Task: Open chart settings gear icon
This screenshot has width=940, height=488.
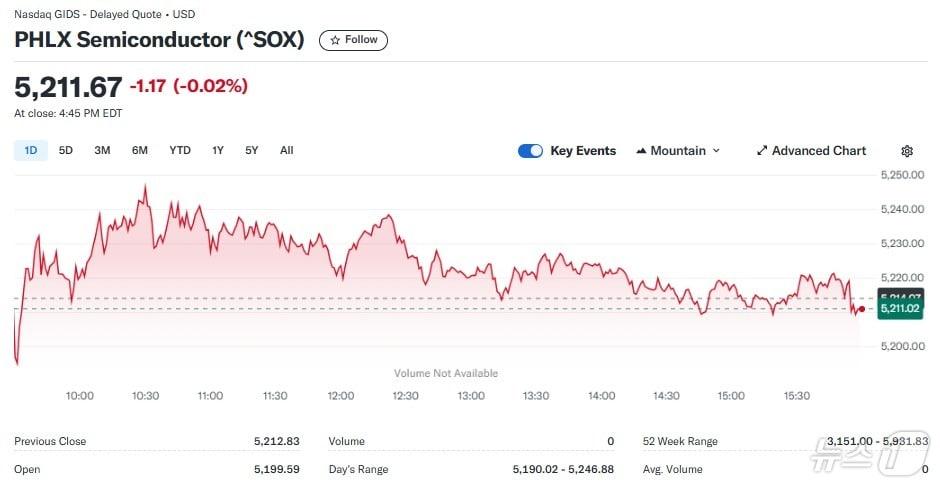Action: point(907,151)
